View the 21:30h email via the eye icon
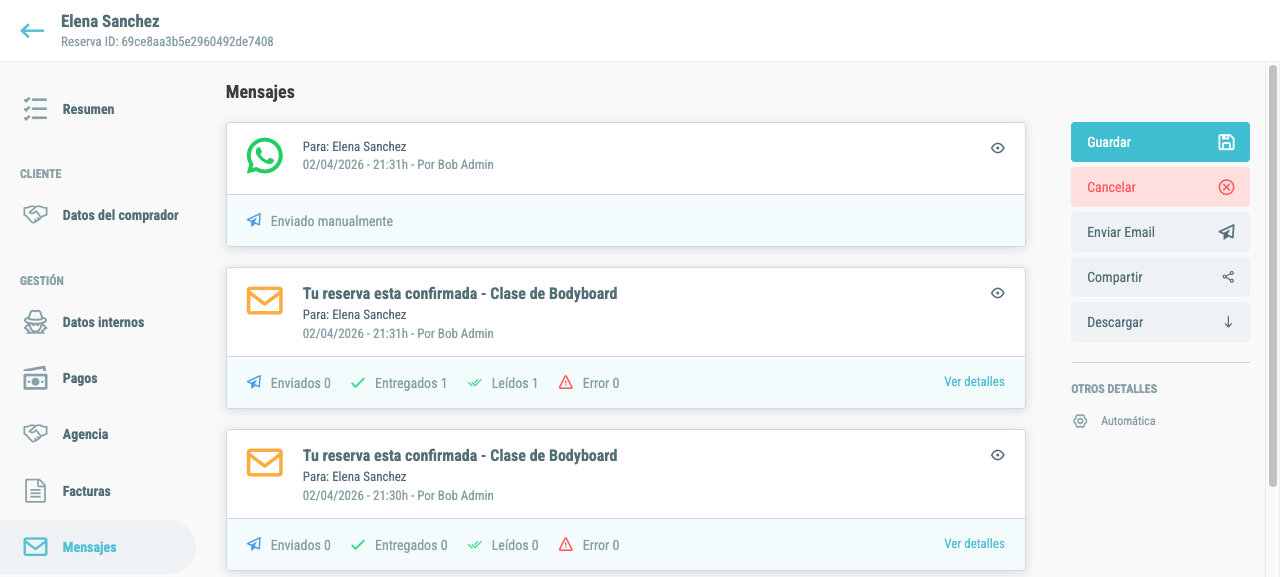The height and width of the screenshot is (577, 1280). tap(997, 455)
